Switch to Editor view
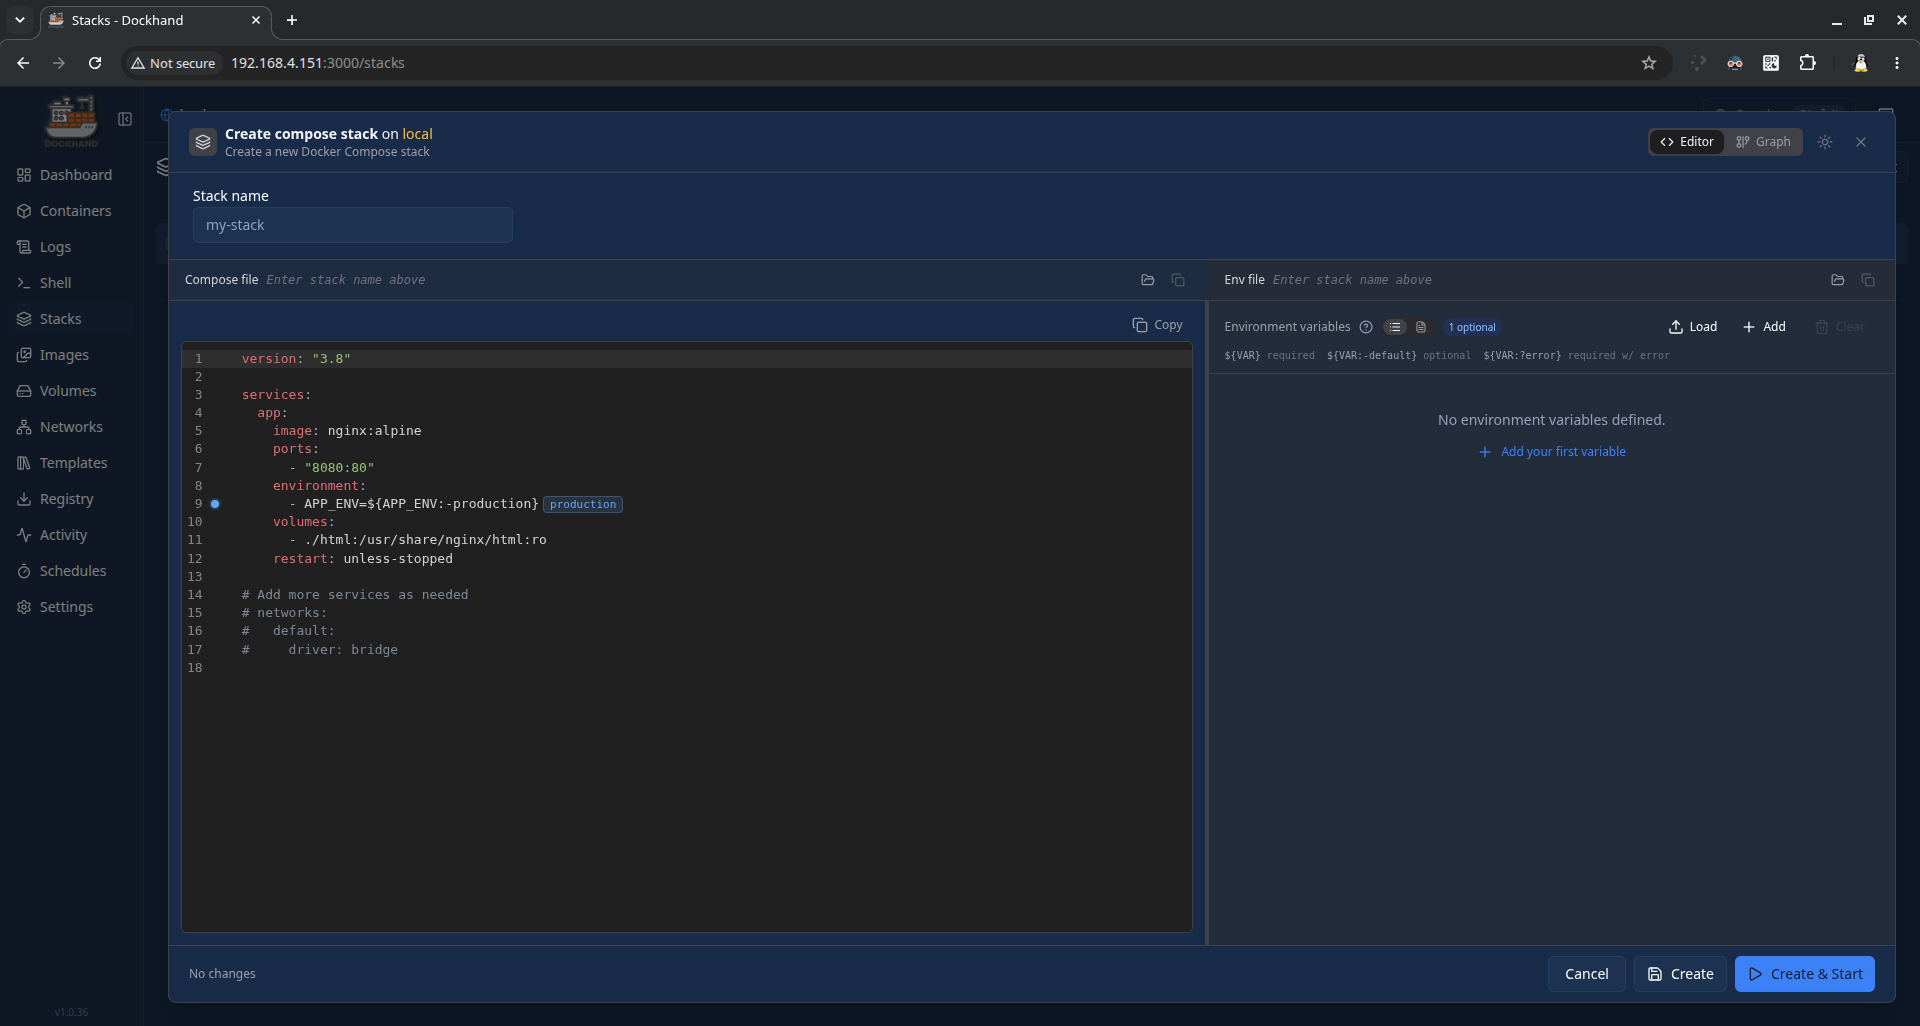1920x1026 pixels. [1687, 142]
